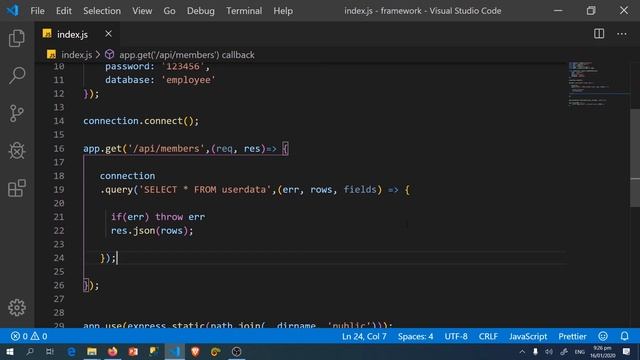The width and height of the screenshot is (640, 360).
Task: Open the Selection menu
Action: [x=102, y=11]
